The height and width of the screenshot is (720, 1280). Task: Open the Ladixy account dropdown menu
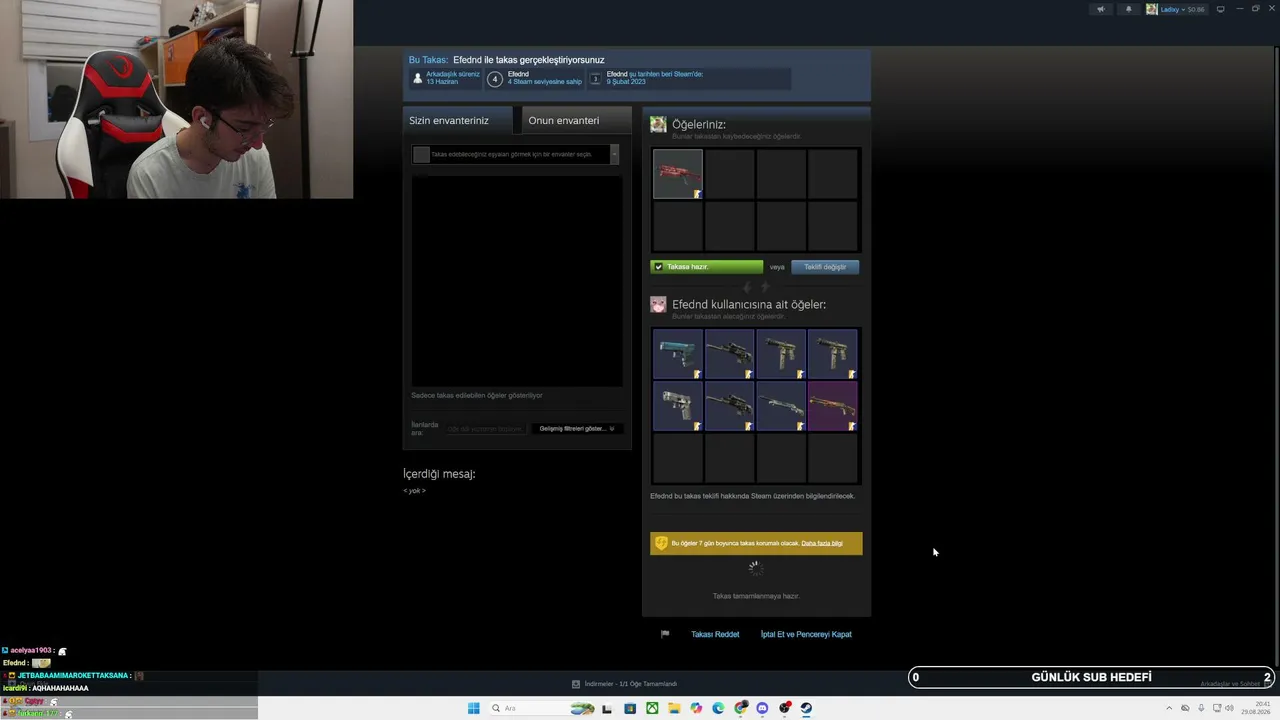(x=1175, y=9)
